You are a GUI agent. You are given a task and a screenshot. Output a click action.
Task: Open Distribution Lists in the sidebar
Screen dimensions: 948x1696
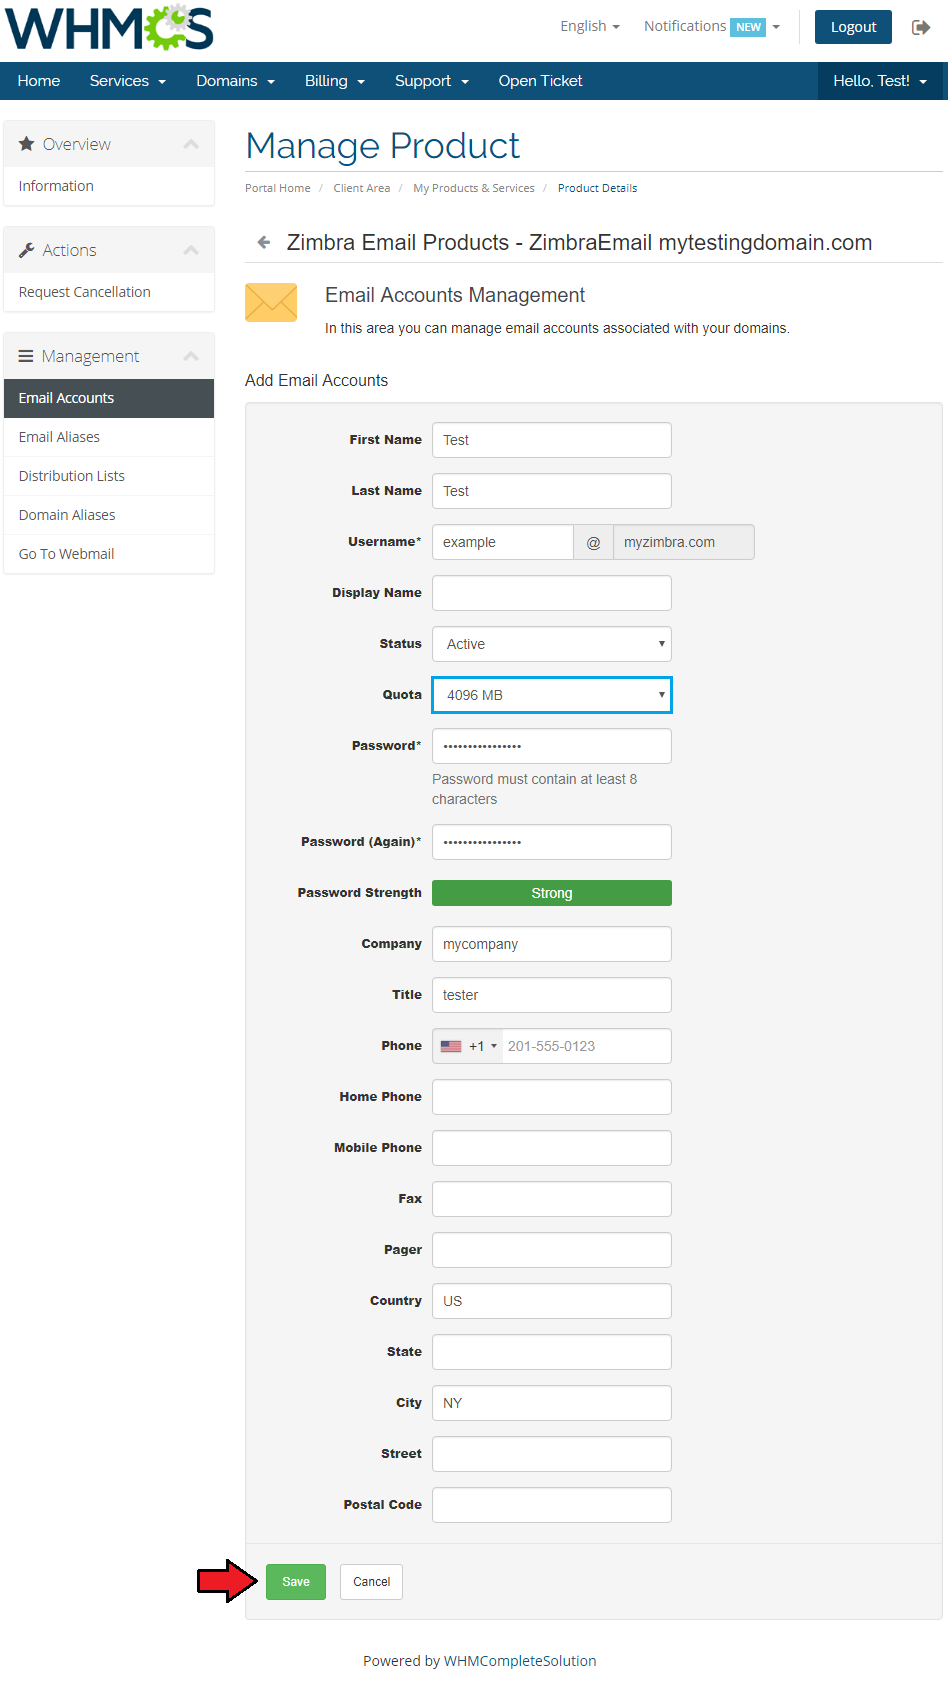click(x=109, y=476)
